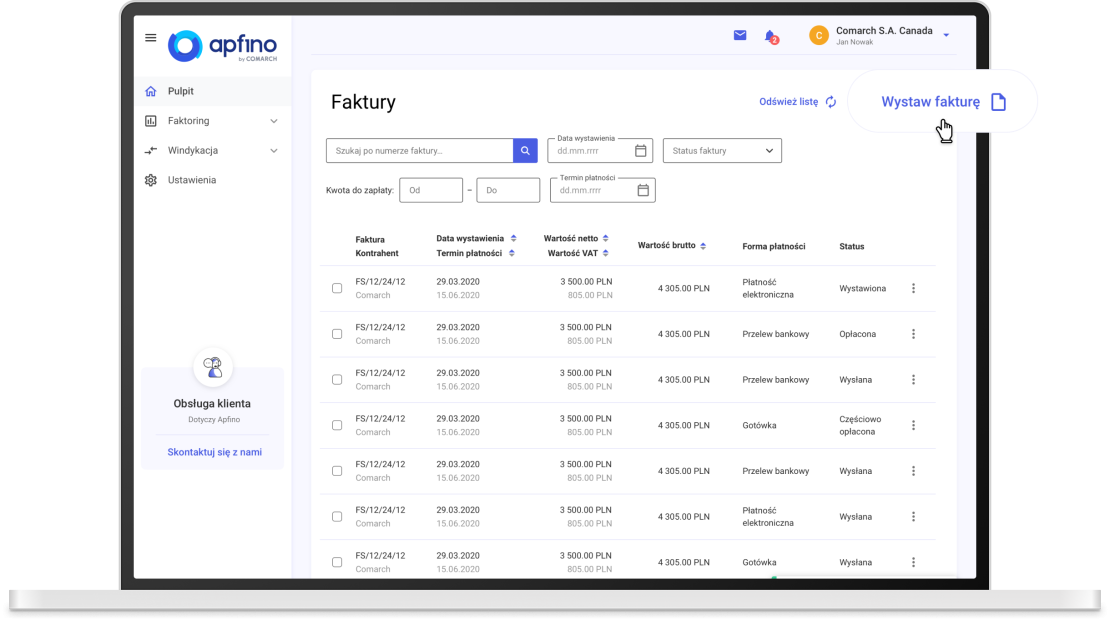The height and width of the screenshot is (620, 1110).
Task: Open the Status faktury dropdown
Action: click(x=722, y=151)
